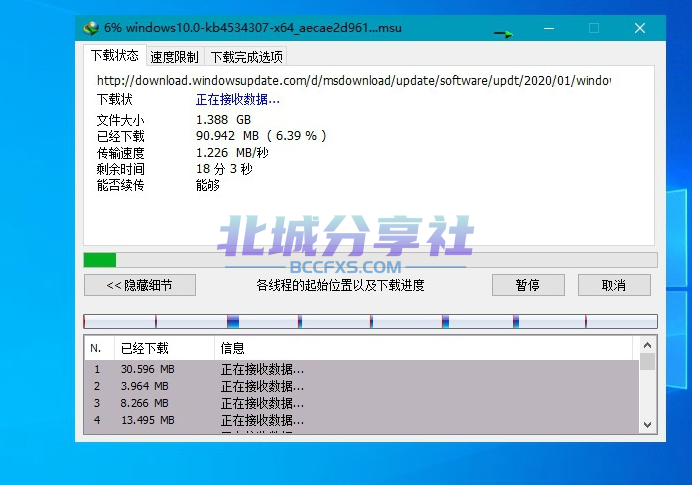Click the scroll up arrow in thread list
The height and width of the screenshot is (485, 692).
click(x=648, y=345)
